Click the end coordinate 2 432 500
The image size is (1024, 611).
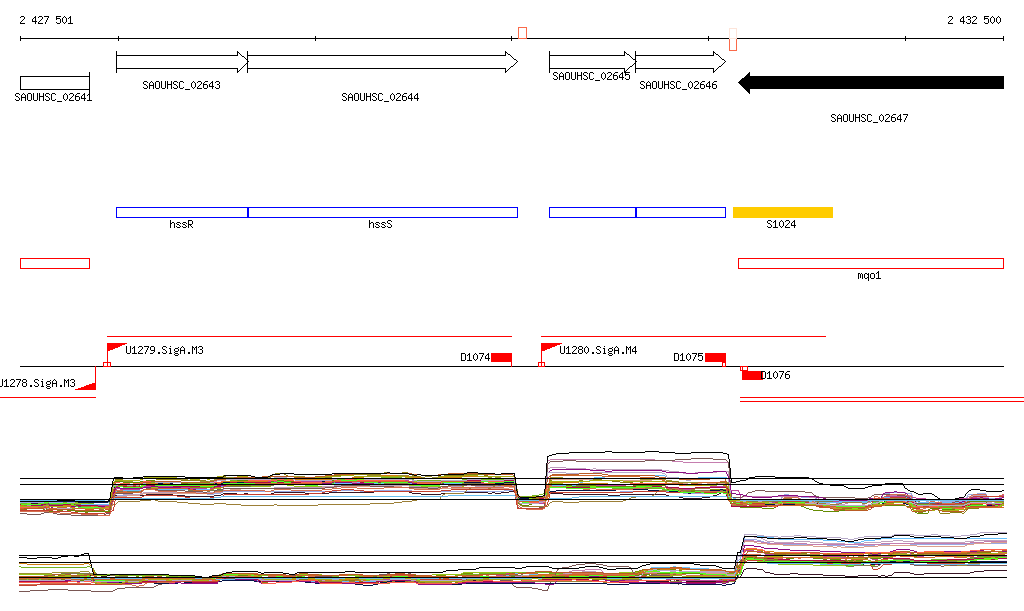click(x=974, y=20)
